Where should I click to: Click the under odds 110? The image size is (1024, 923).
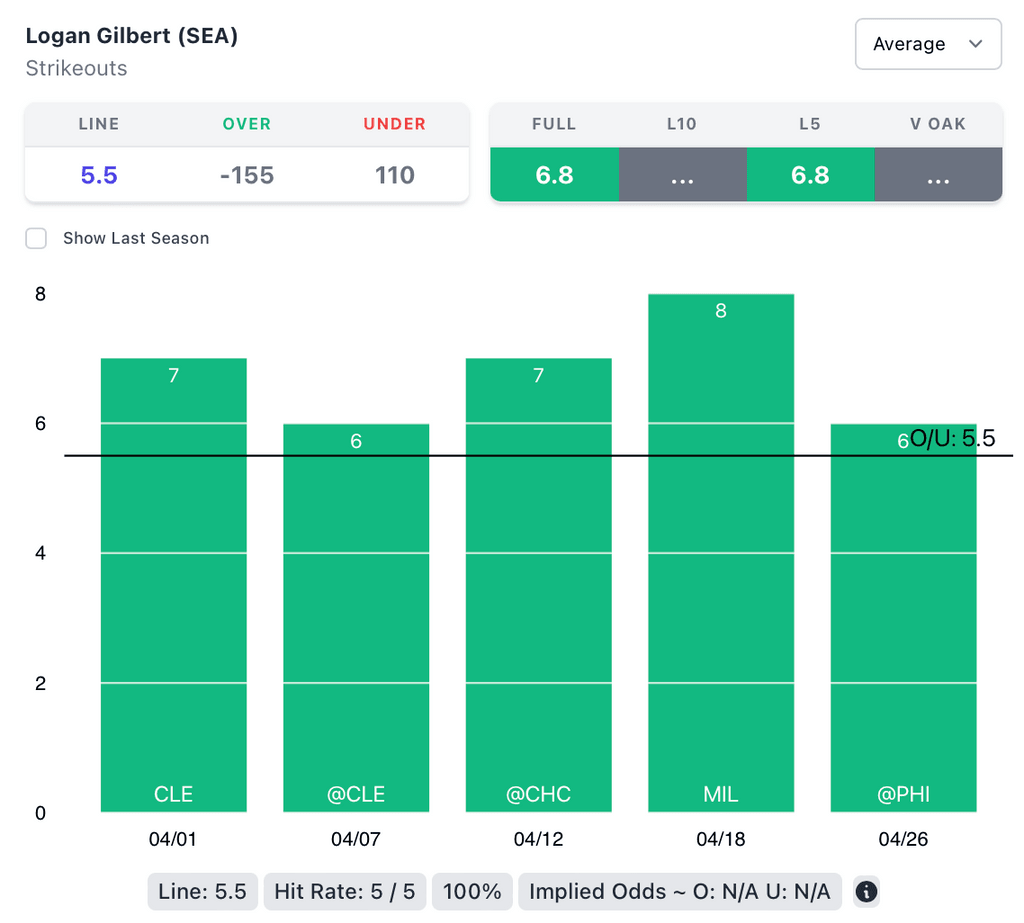(394, 175)
